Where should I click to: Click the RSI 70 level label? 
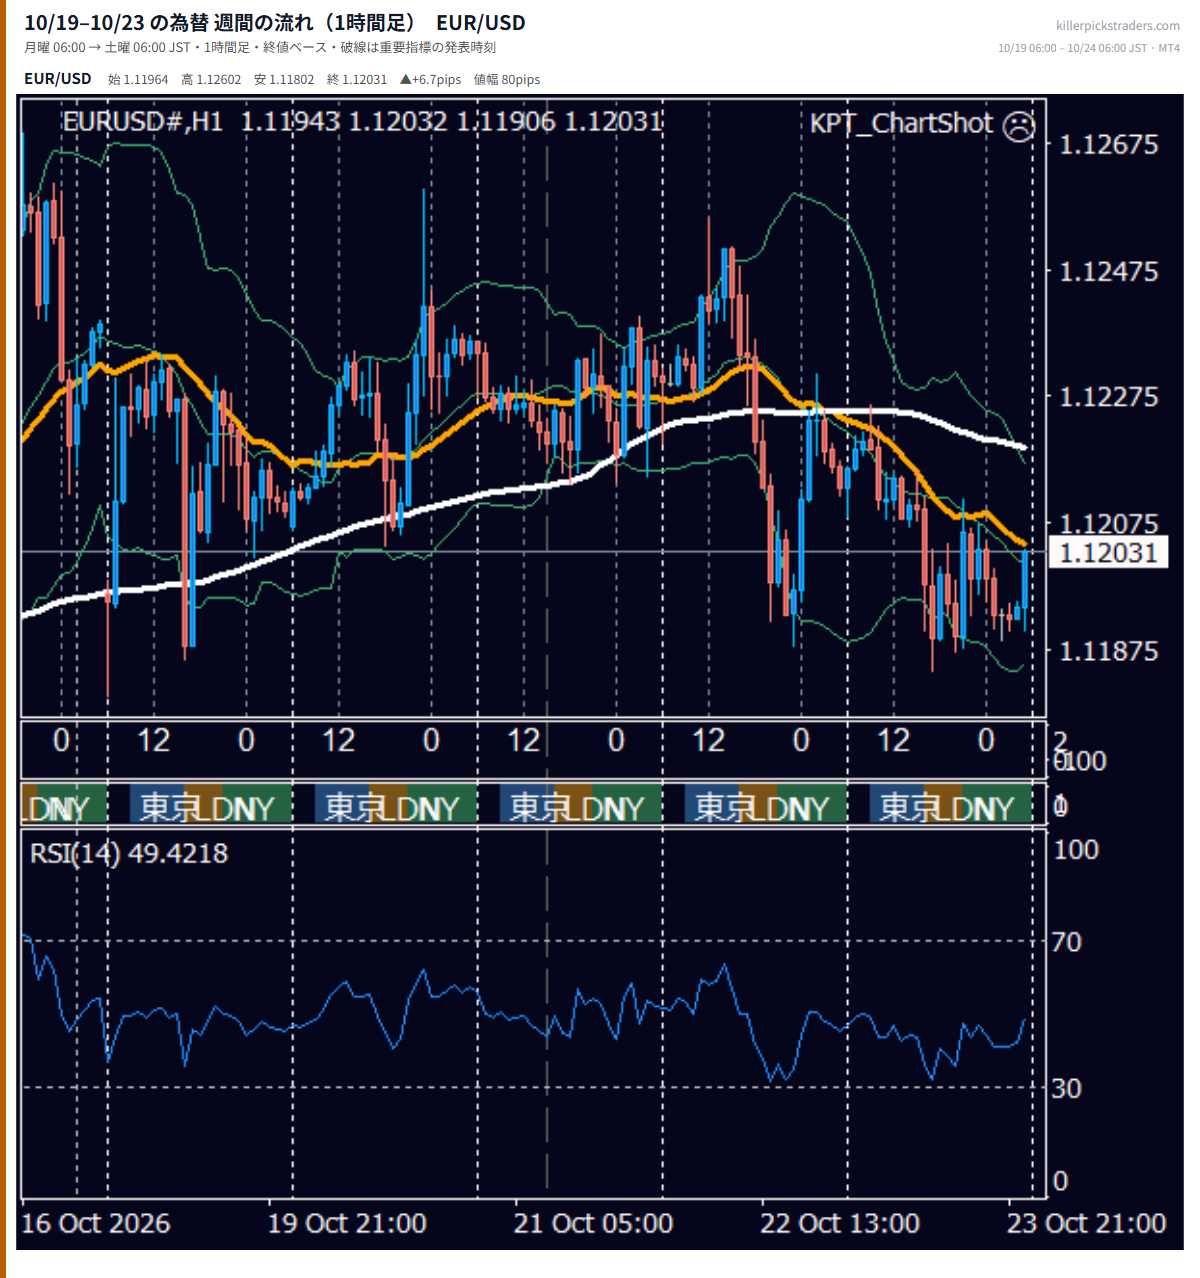(1067, 941)
